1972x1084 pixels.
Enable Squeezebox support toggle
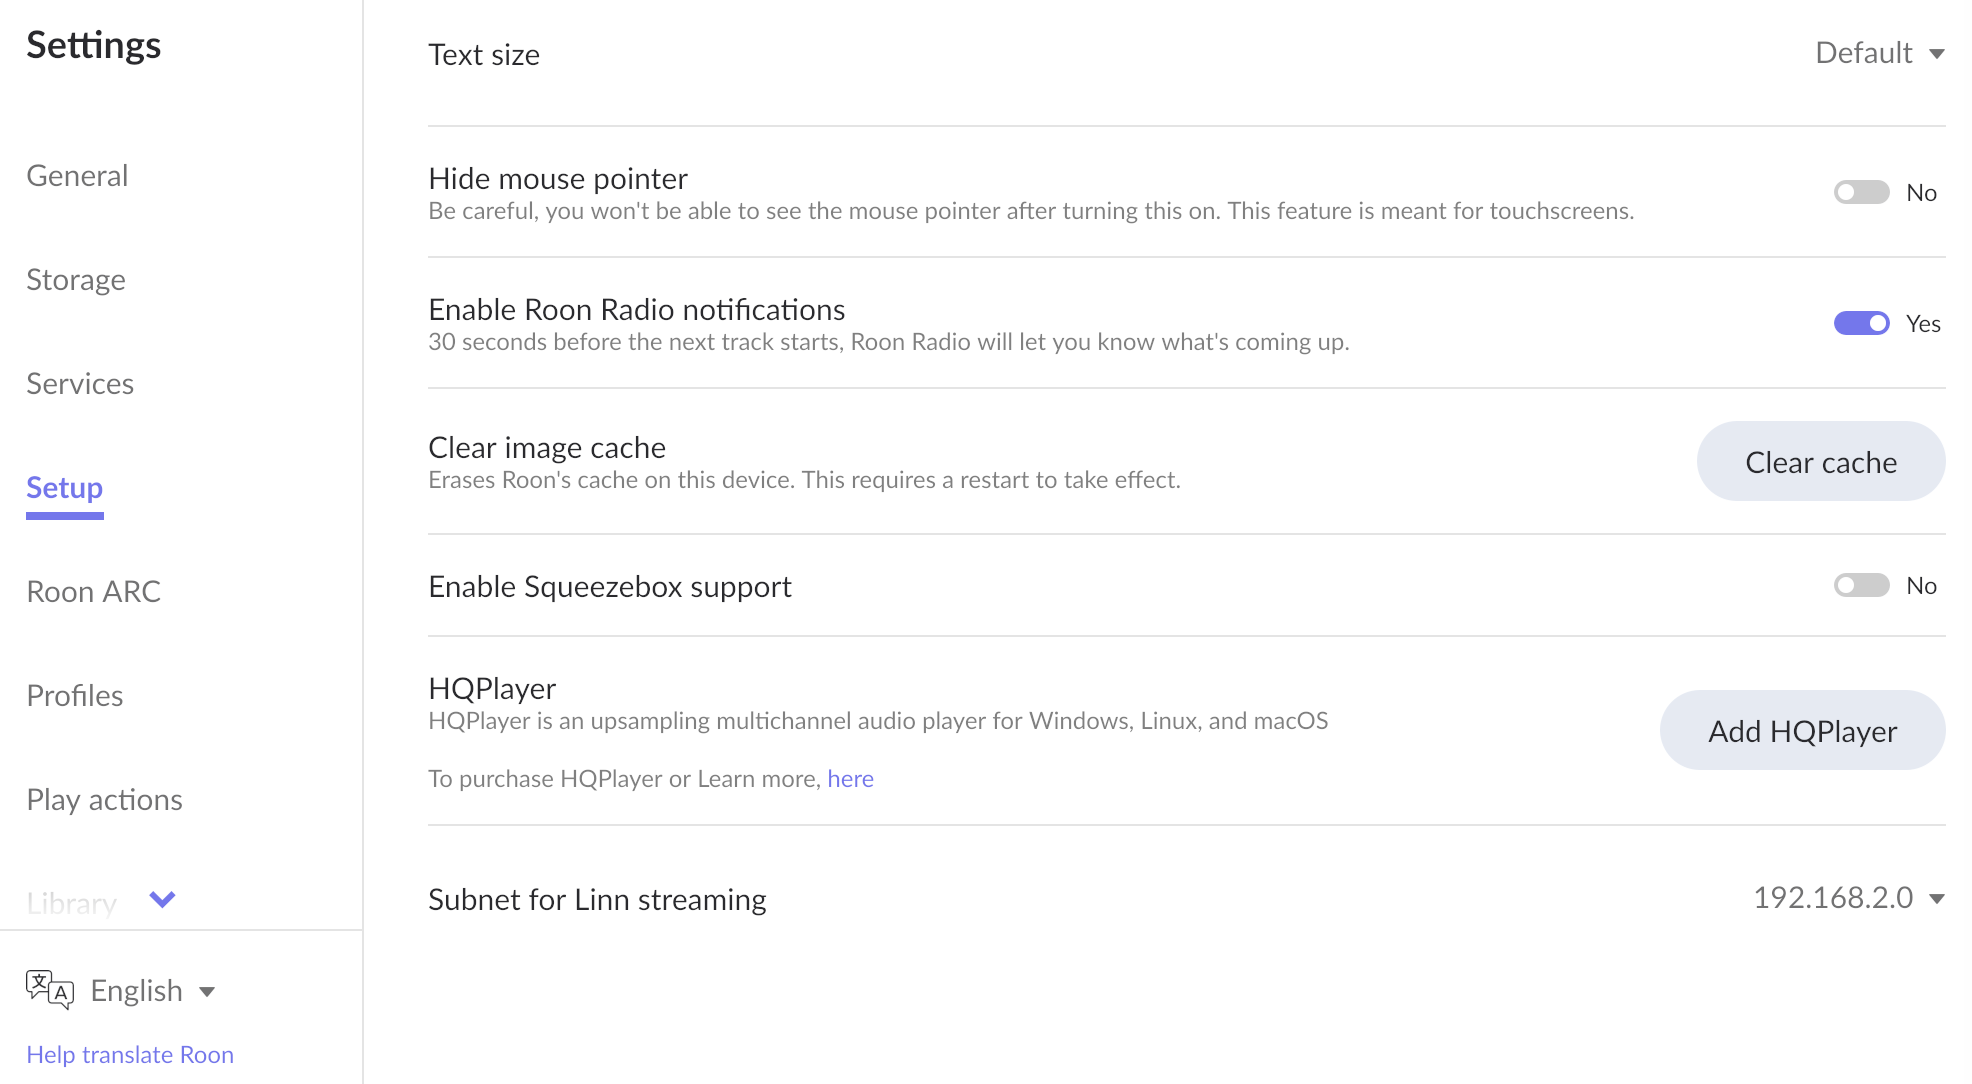point(1861,585)
